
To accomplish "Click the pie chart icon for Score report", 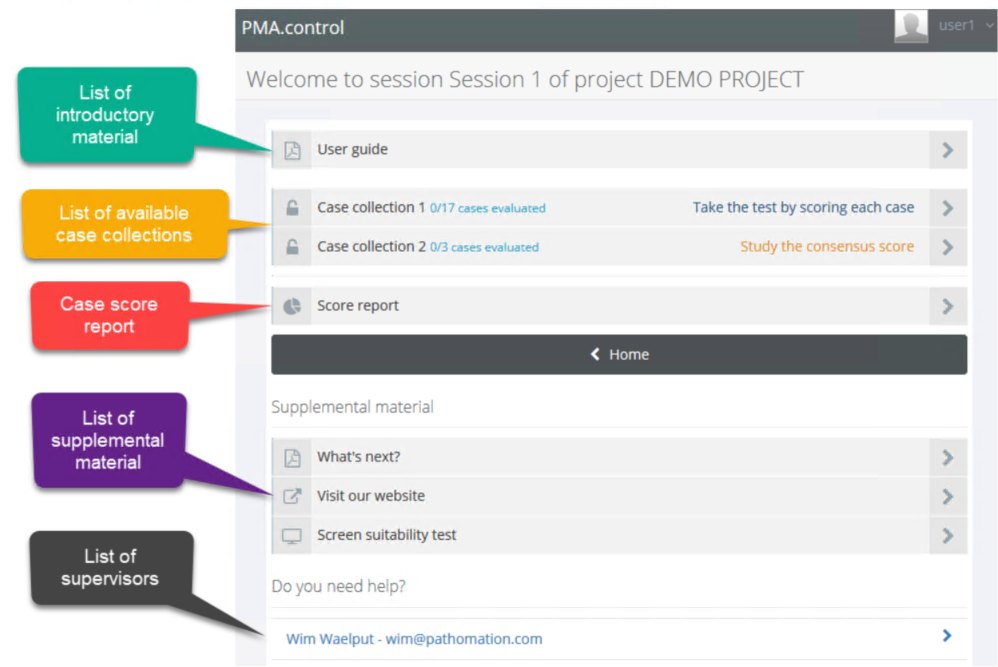I will 292,306.
